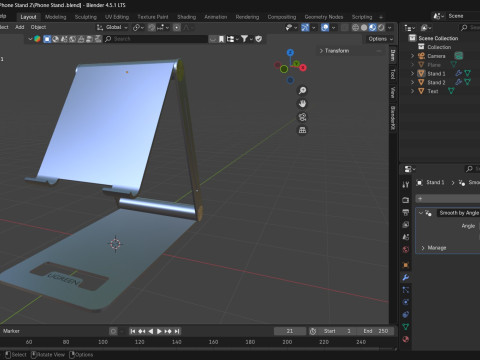Click the Marker menu in timeline
Image resolution: width=480 pixels, height=360 pixels.
(x=11, y=331)
